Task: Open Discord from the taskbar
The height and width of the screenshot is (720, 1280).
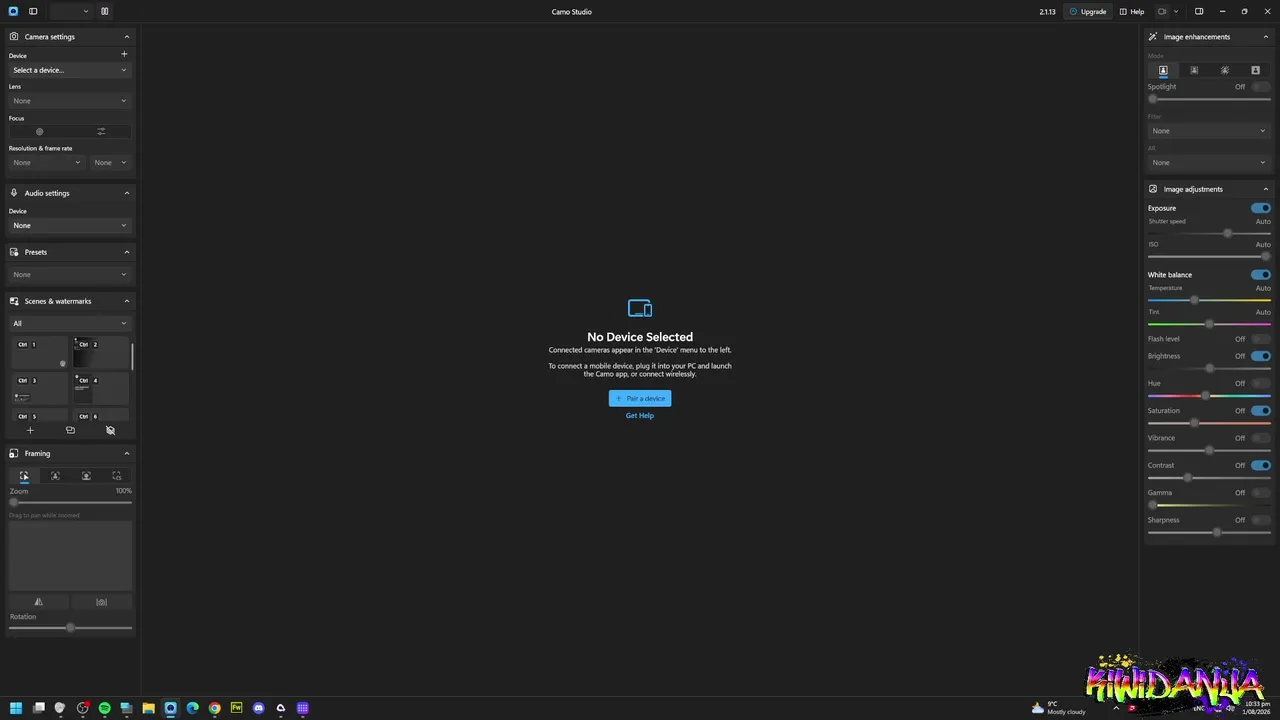Action: (x=259, y=708)
